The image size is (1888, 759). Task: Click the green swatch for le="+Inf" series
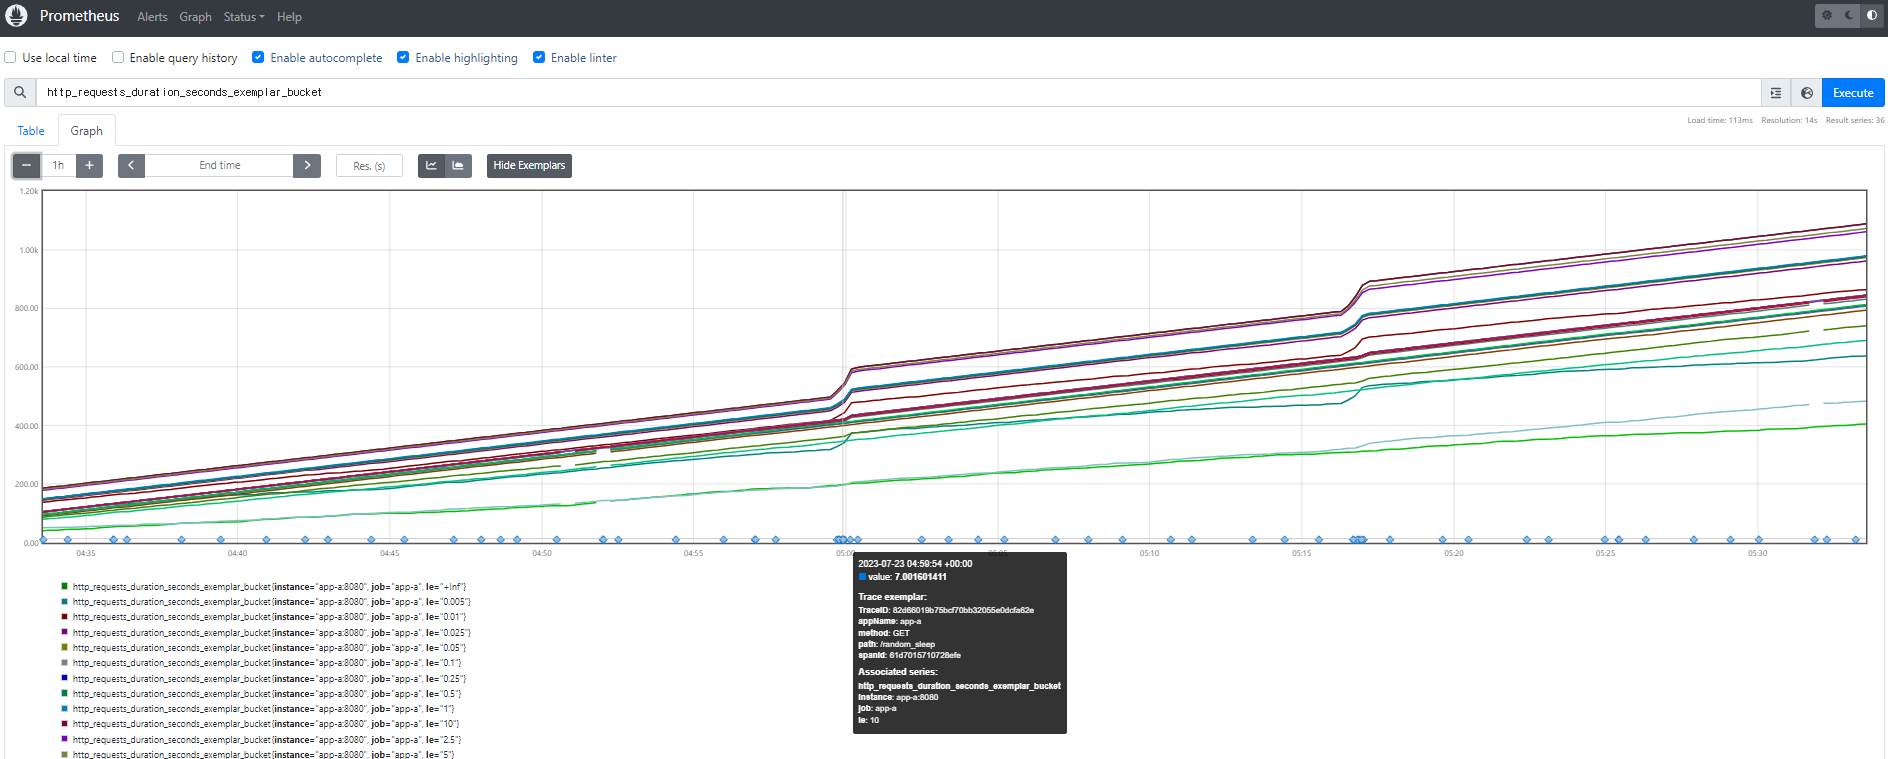pyautogui.click(x=65, y=586)
